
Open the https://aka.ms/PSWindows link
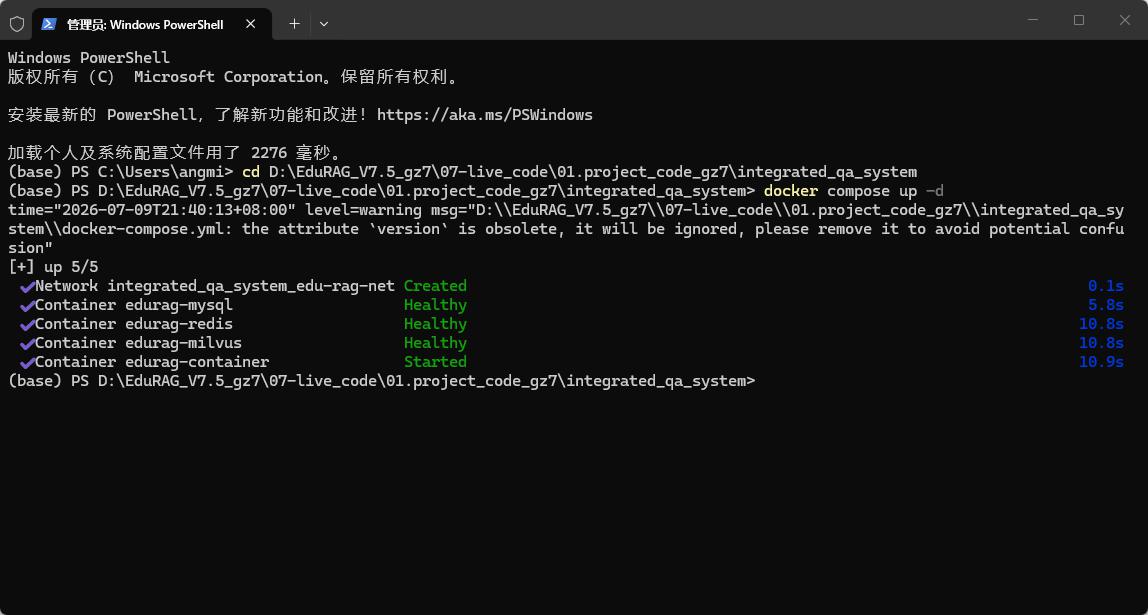[485, 115]
